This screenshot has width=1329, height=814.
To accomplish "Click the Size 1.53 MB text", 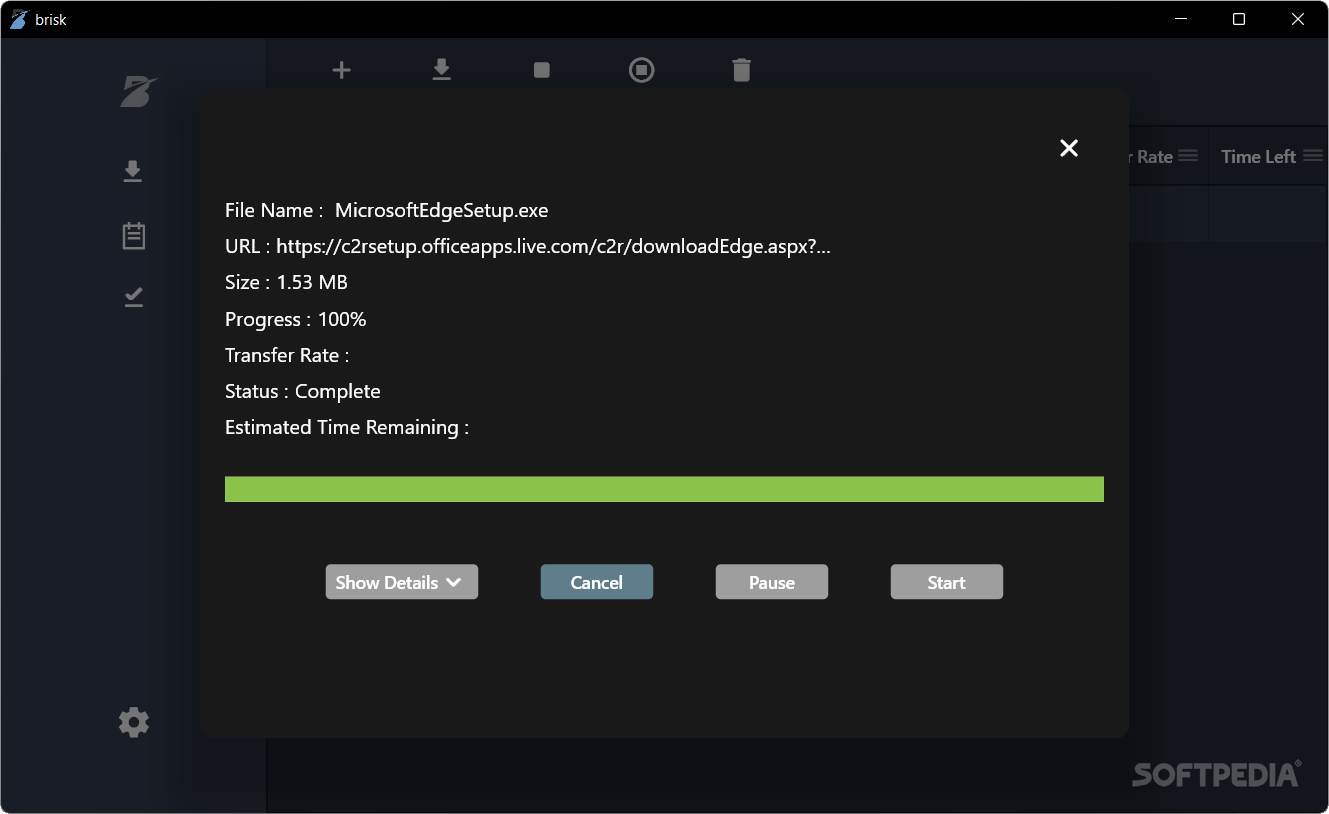I will pos(286,282).
